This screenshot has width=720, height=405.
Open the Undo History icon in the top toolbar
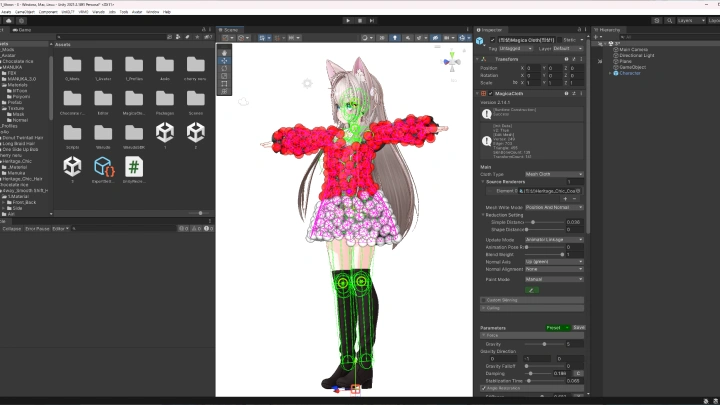(x=657, y=21)
